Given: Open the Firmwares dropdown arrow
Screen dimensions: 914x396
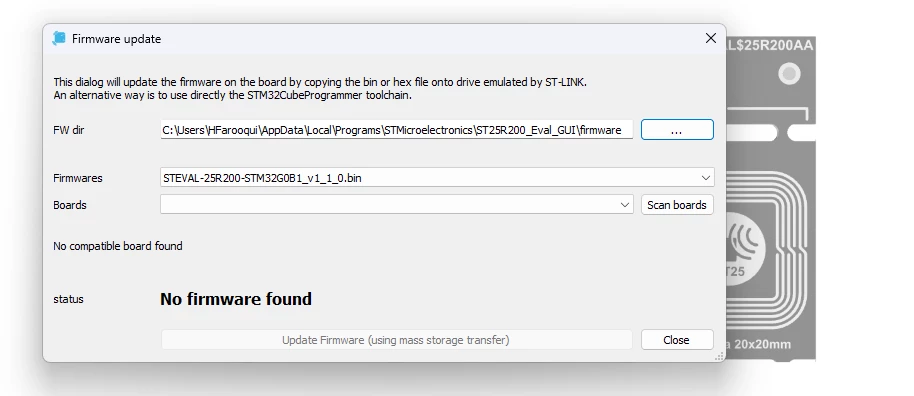Looking at the screenshot, I should click(x=706, y=178).
